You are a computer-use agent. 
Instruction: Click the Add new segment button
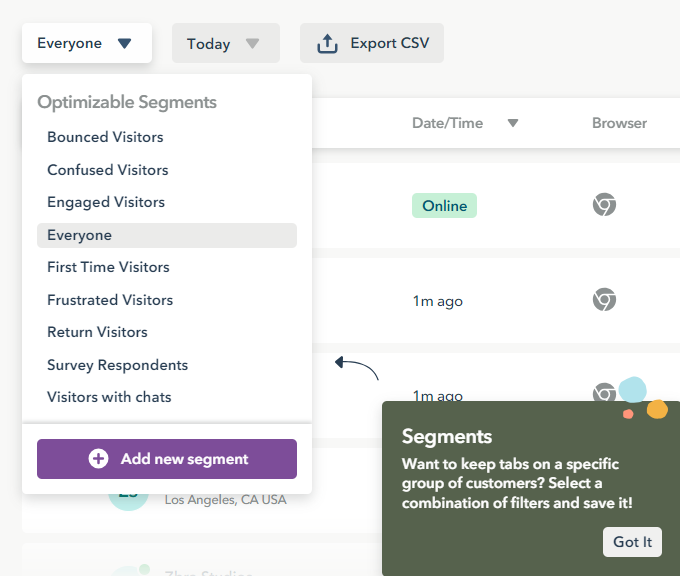point(167,459)
